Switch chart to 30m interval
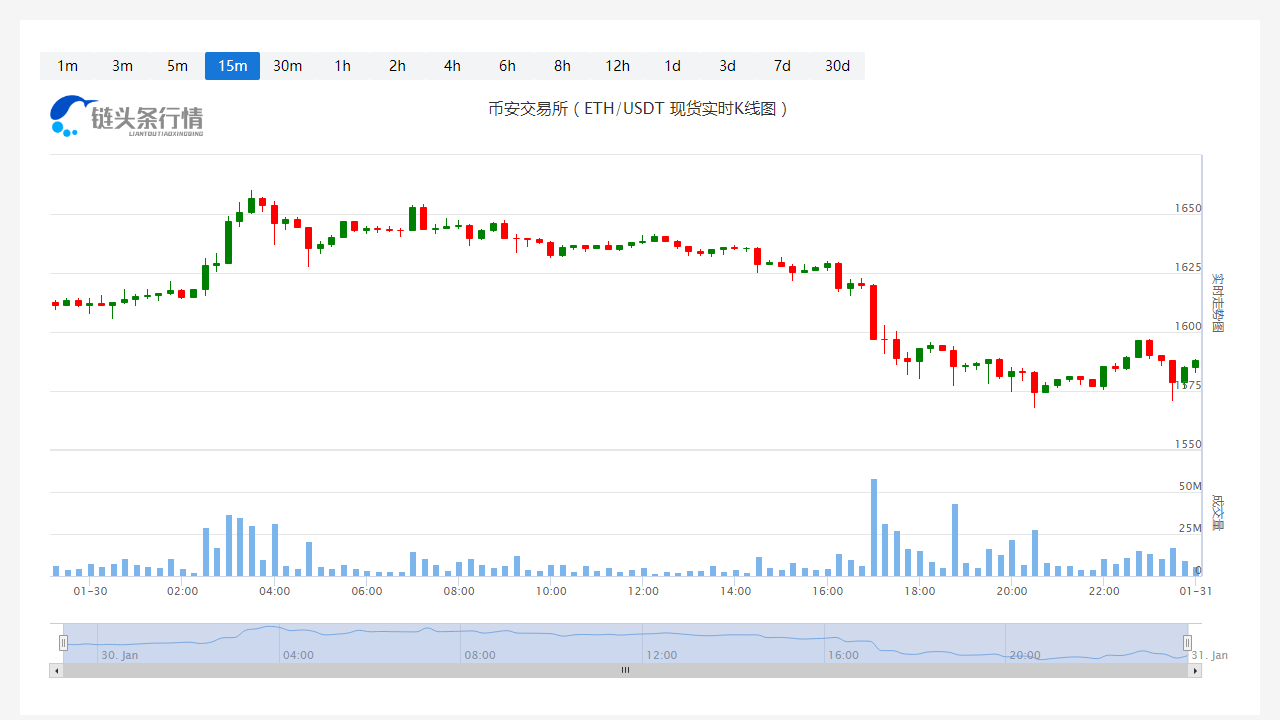Image resolution: width=1280 pixels, height=720 pixels. (x=287, y=66)
